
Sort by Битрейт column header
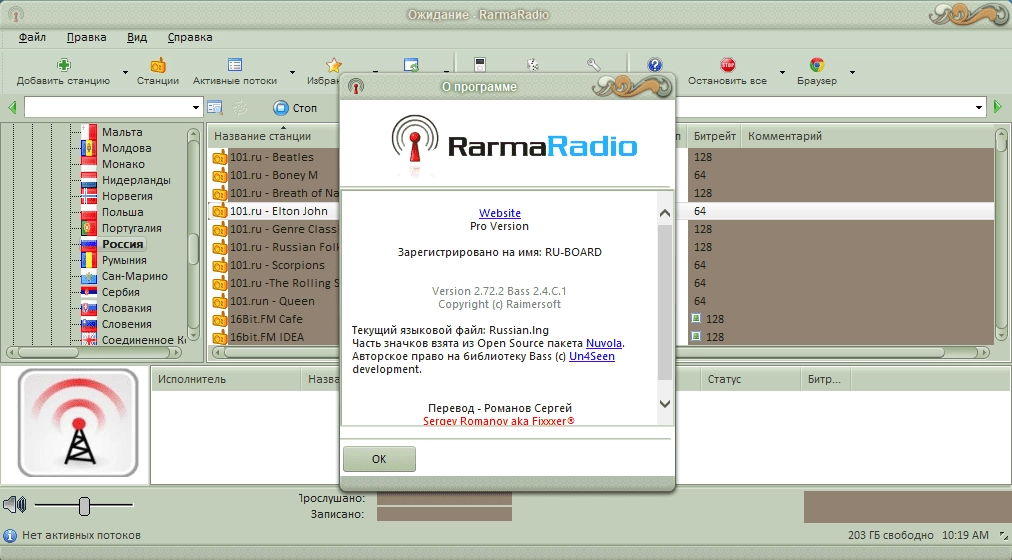pos(714,136)
